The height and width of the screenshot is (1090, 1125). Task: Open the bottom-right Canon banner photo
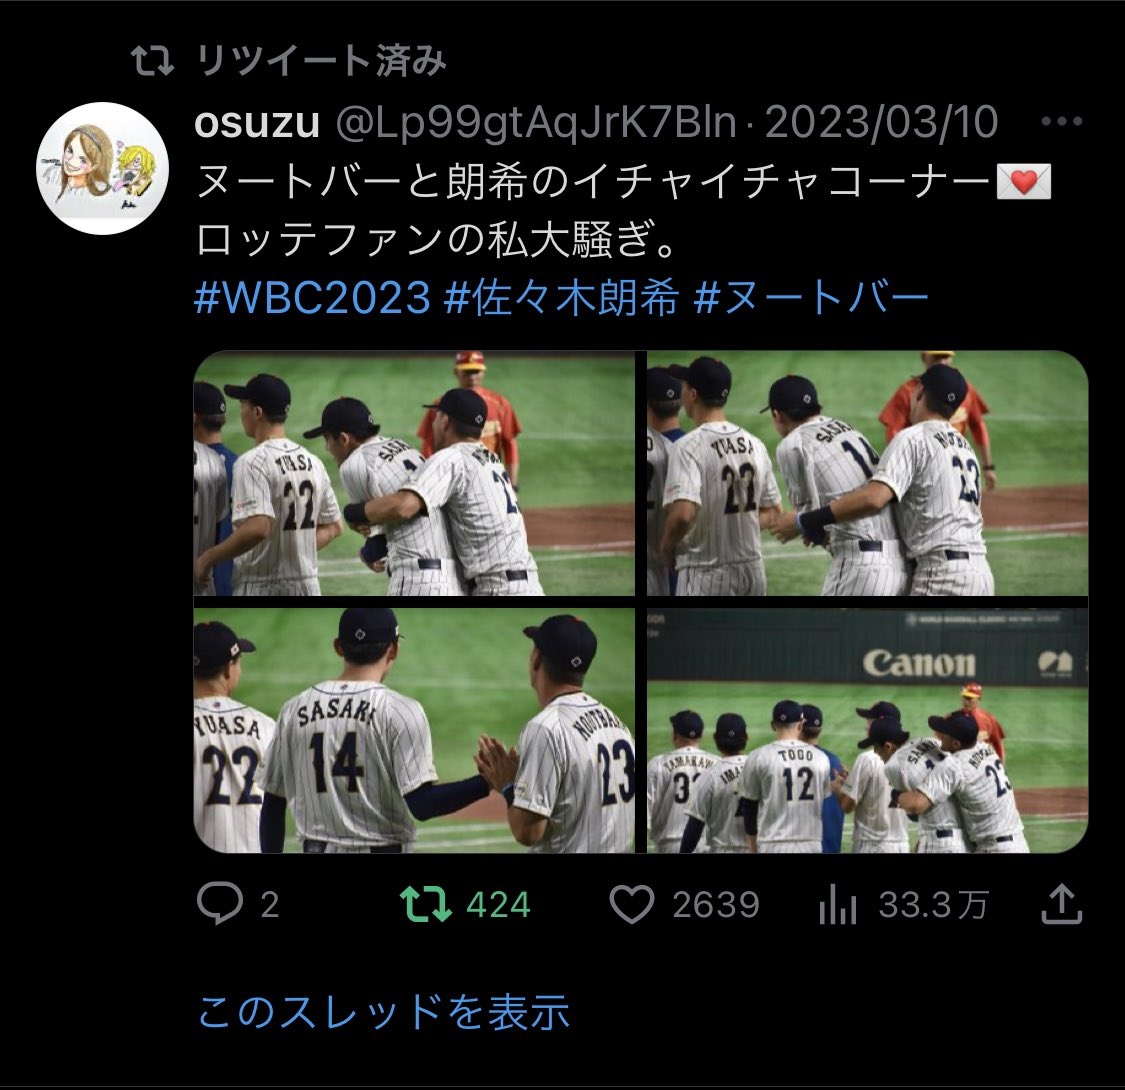[x=867, y=730]
